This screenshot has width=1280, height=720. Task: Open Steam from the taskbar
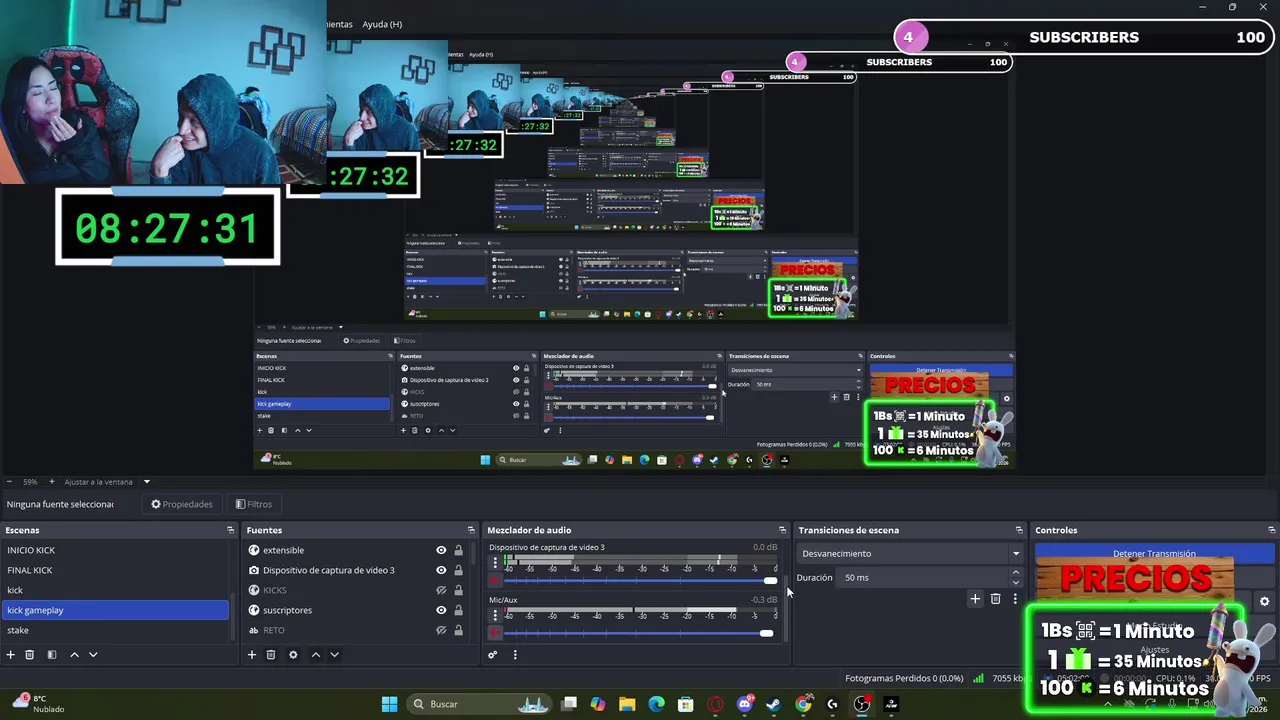point(773,704)
